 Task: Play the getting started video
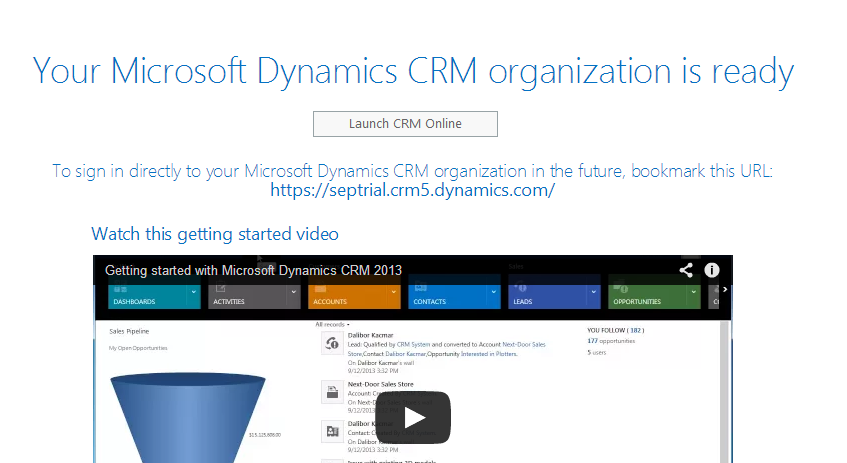(414, 417)
